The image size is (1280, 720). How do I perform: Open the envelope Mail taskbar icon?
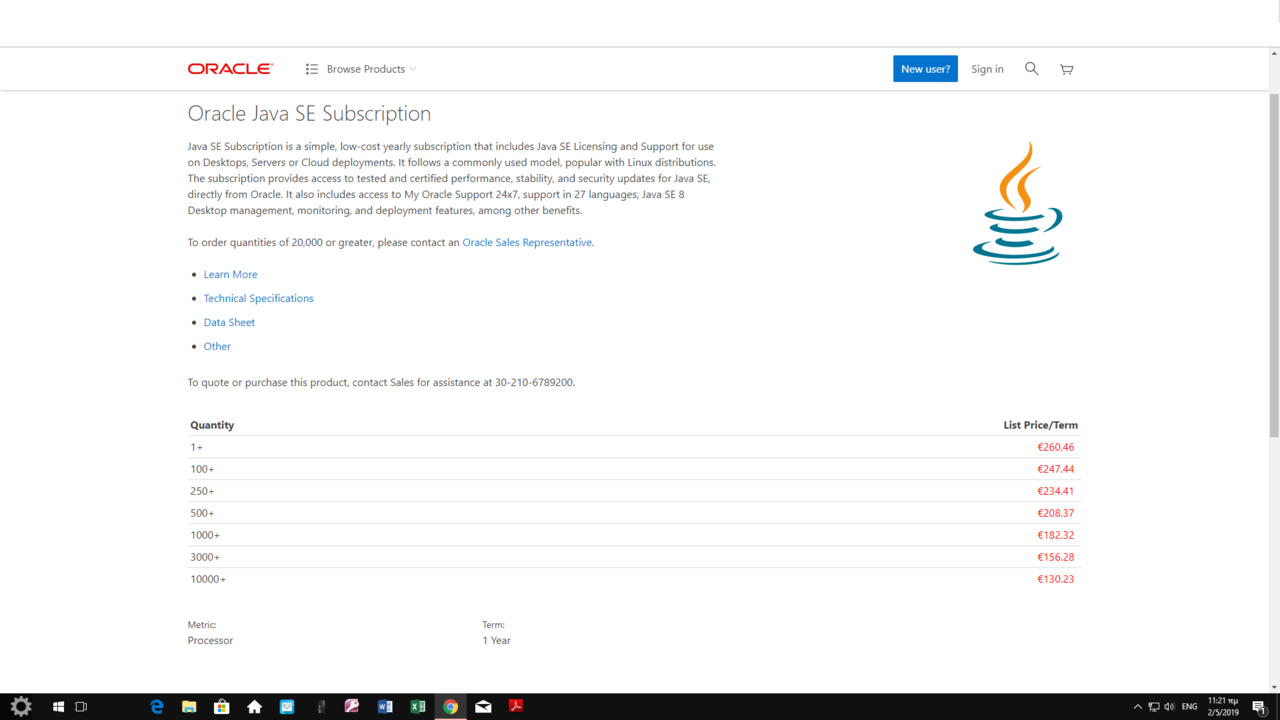pyautogui.click(x=483, y=706)
